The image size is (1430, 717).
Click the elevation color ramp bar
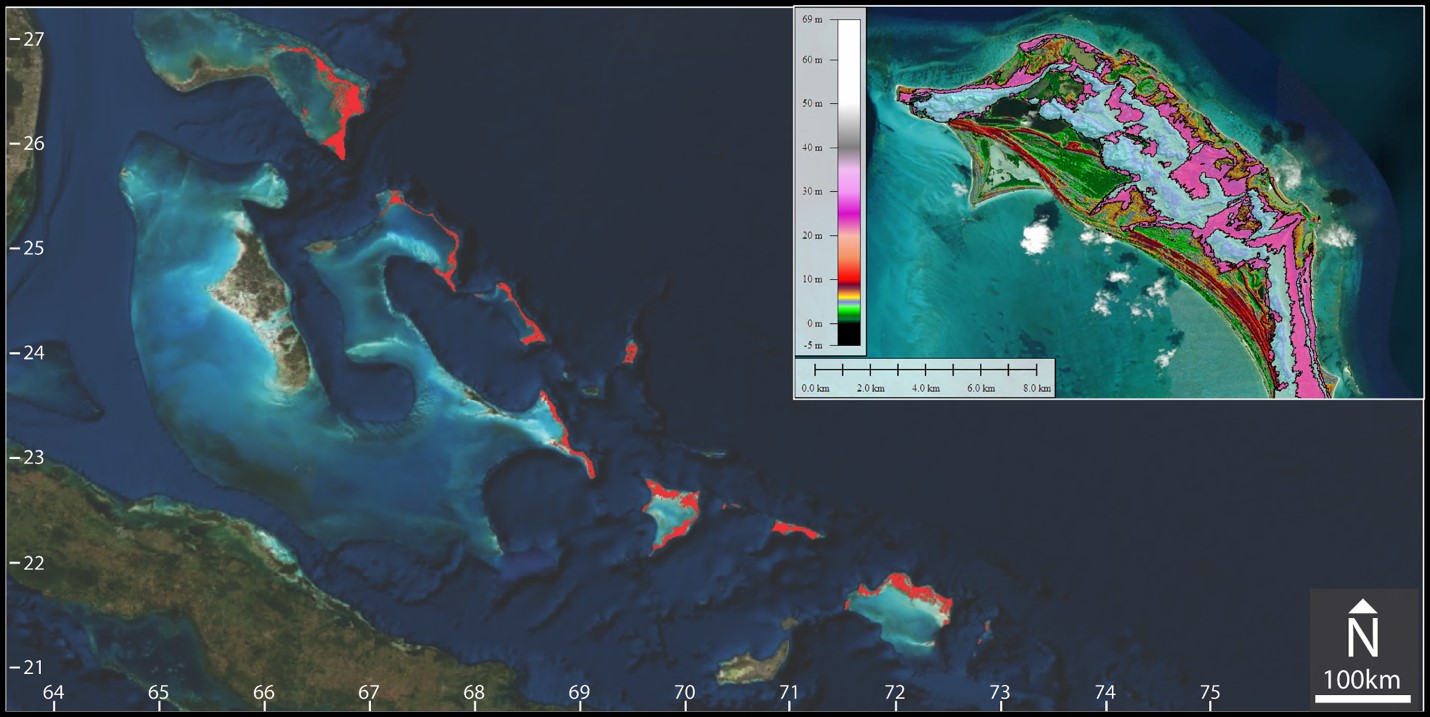[848, 182]
